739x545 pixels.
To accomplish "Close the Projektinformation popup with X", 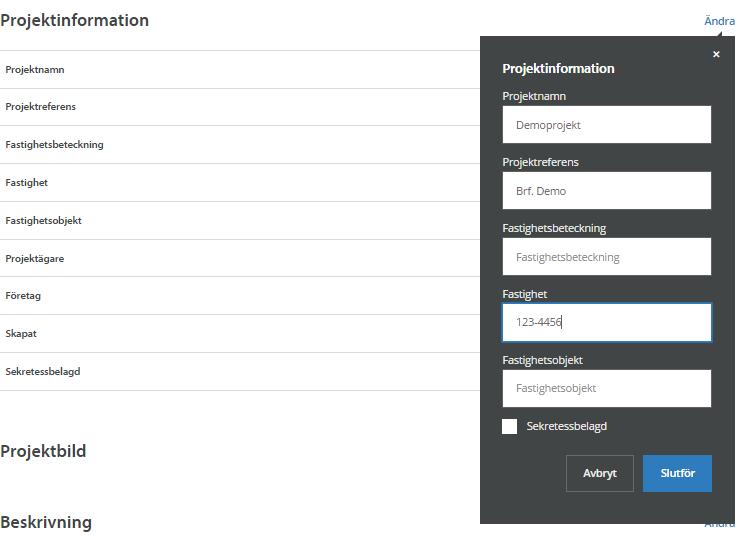I will [x=716, y=54].
